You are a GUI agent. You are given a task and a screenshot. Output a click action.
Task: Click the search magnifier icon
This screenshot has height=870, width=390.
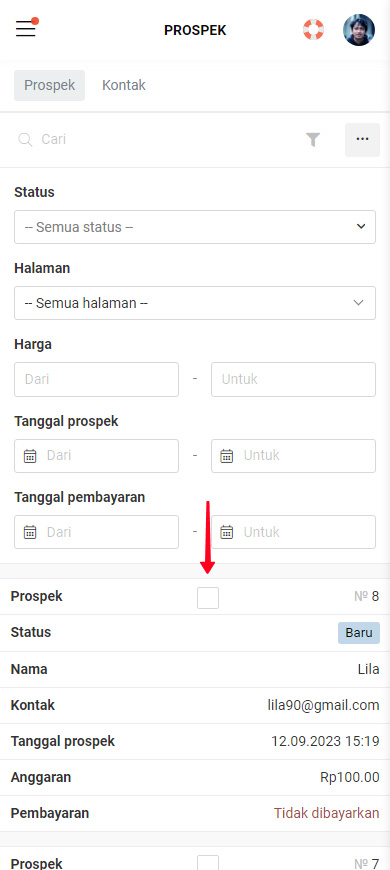(x=25, y=139)
